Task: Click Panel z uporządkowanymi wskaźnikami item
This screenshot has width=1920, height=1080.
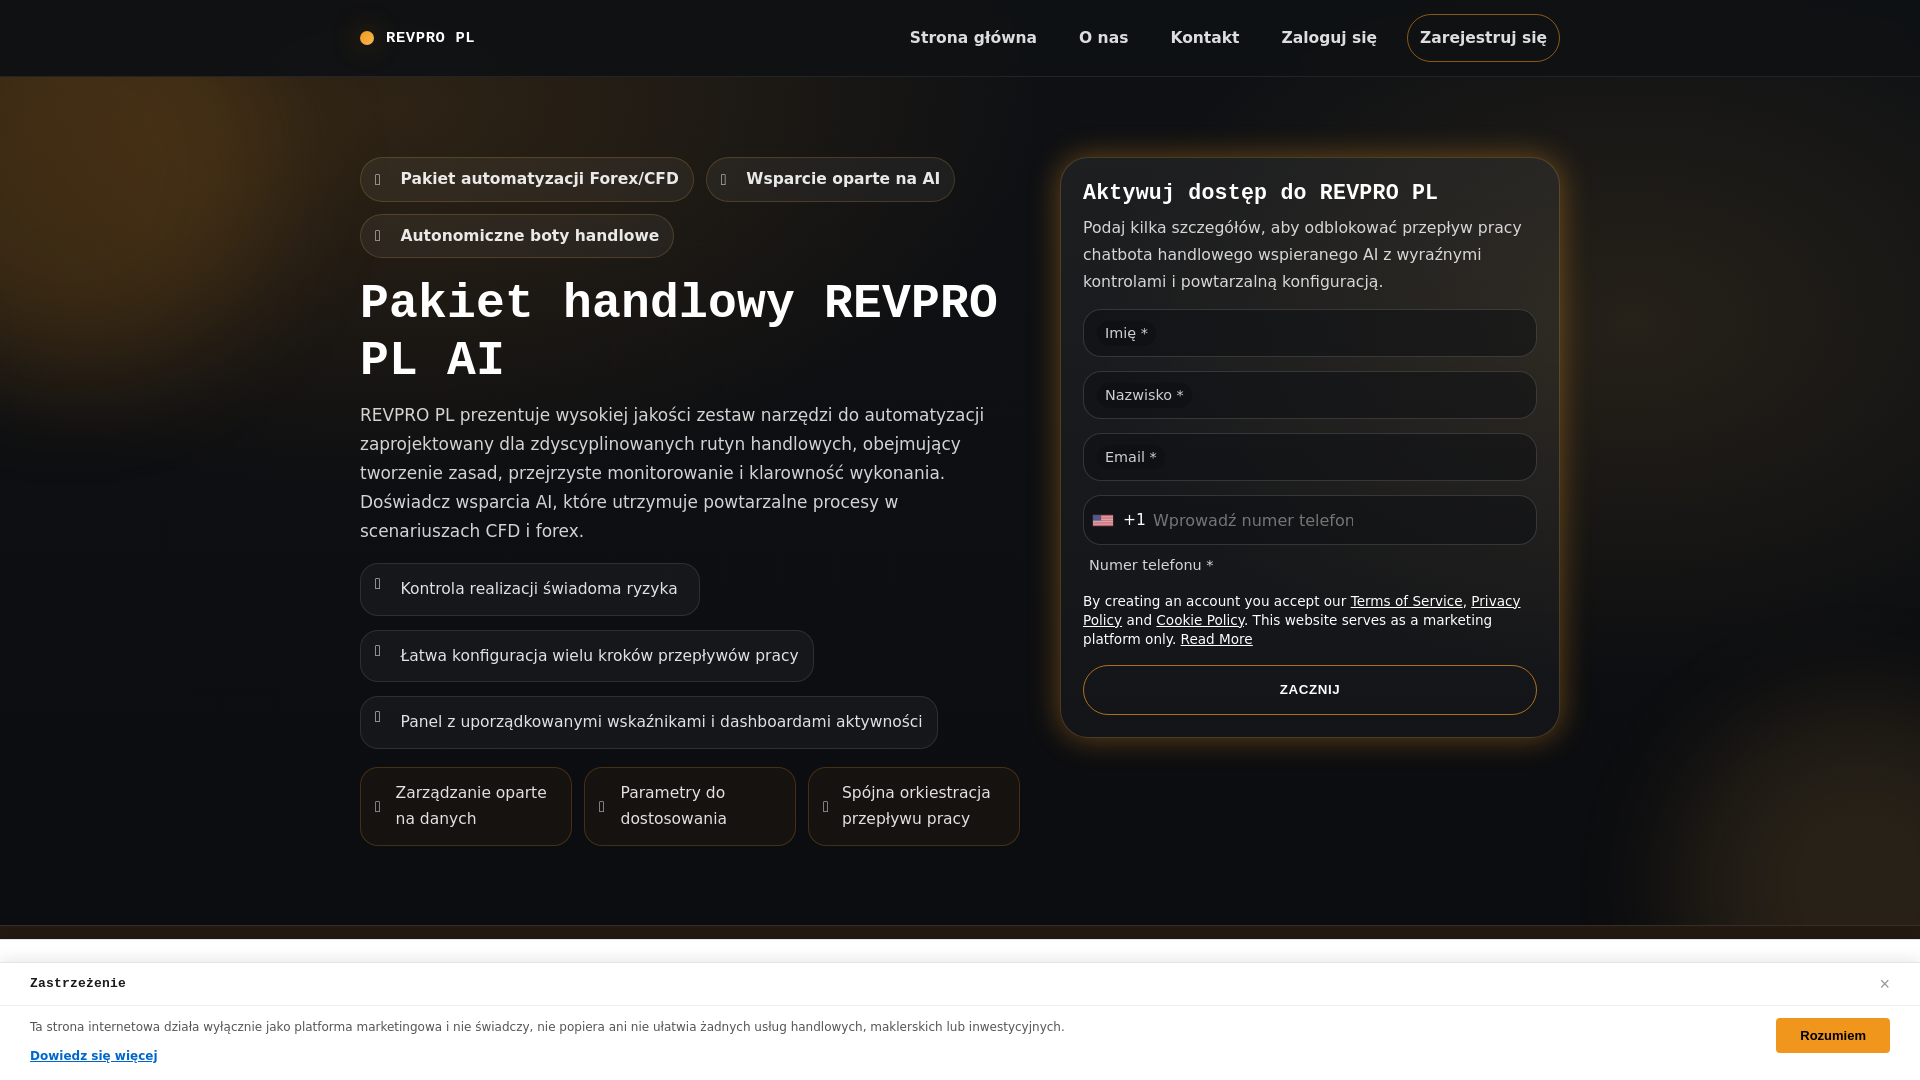Action: 649,722
